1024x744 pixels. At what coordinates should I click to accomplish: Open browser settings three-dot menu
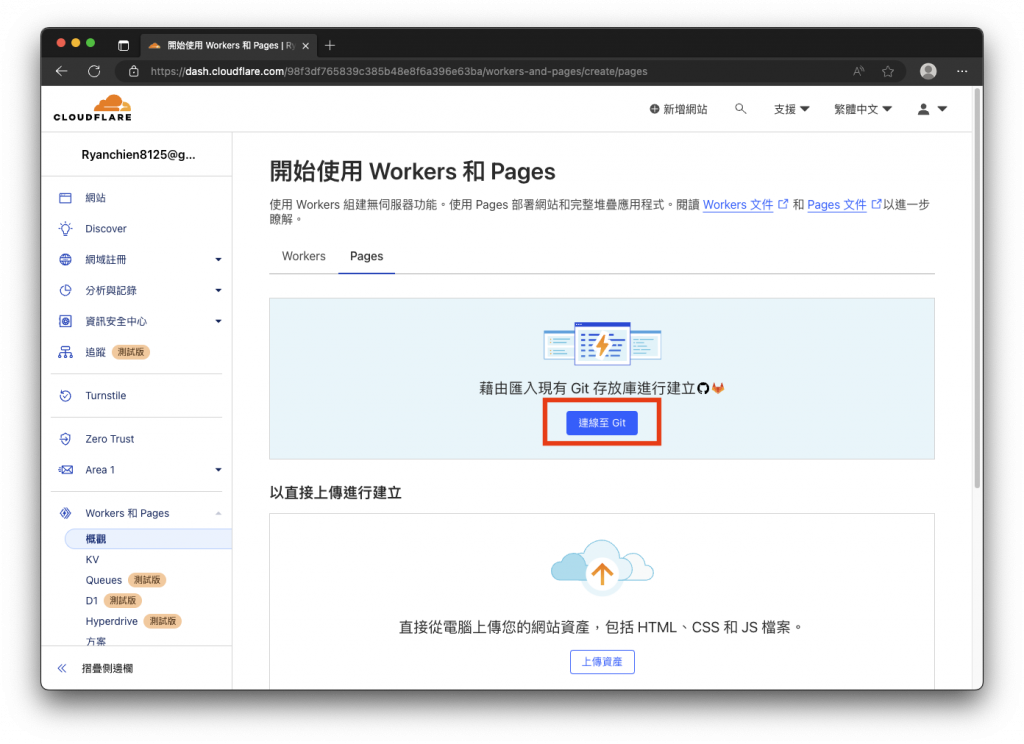tap(962, 71)
